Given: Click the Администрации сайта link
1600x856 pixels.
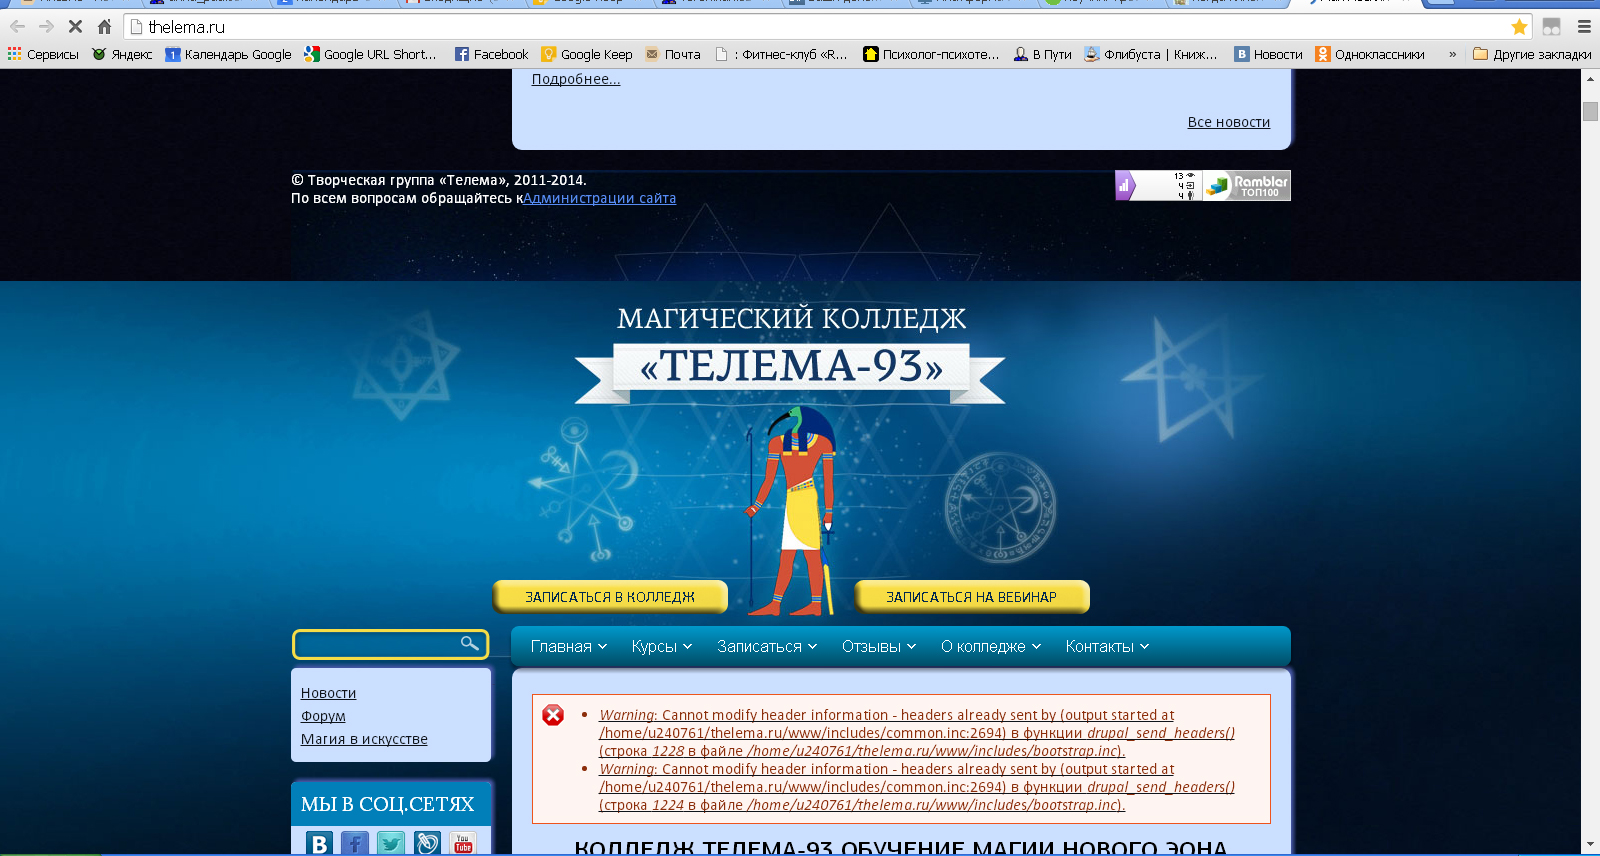Looking at the screenshot, I should (x=600, y=198).
